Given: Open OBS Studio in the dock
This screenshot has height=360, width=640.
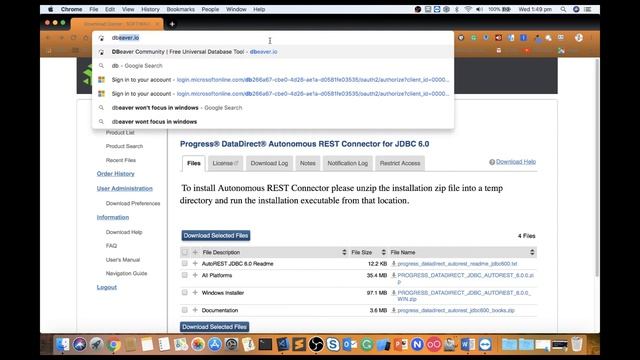Looking at the screenshot, I should (x=316, y=344).
